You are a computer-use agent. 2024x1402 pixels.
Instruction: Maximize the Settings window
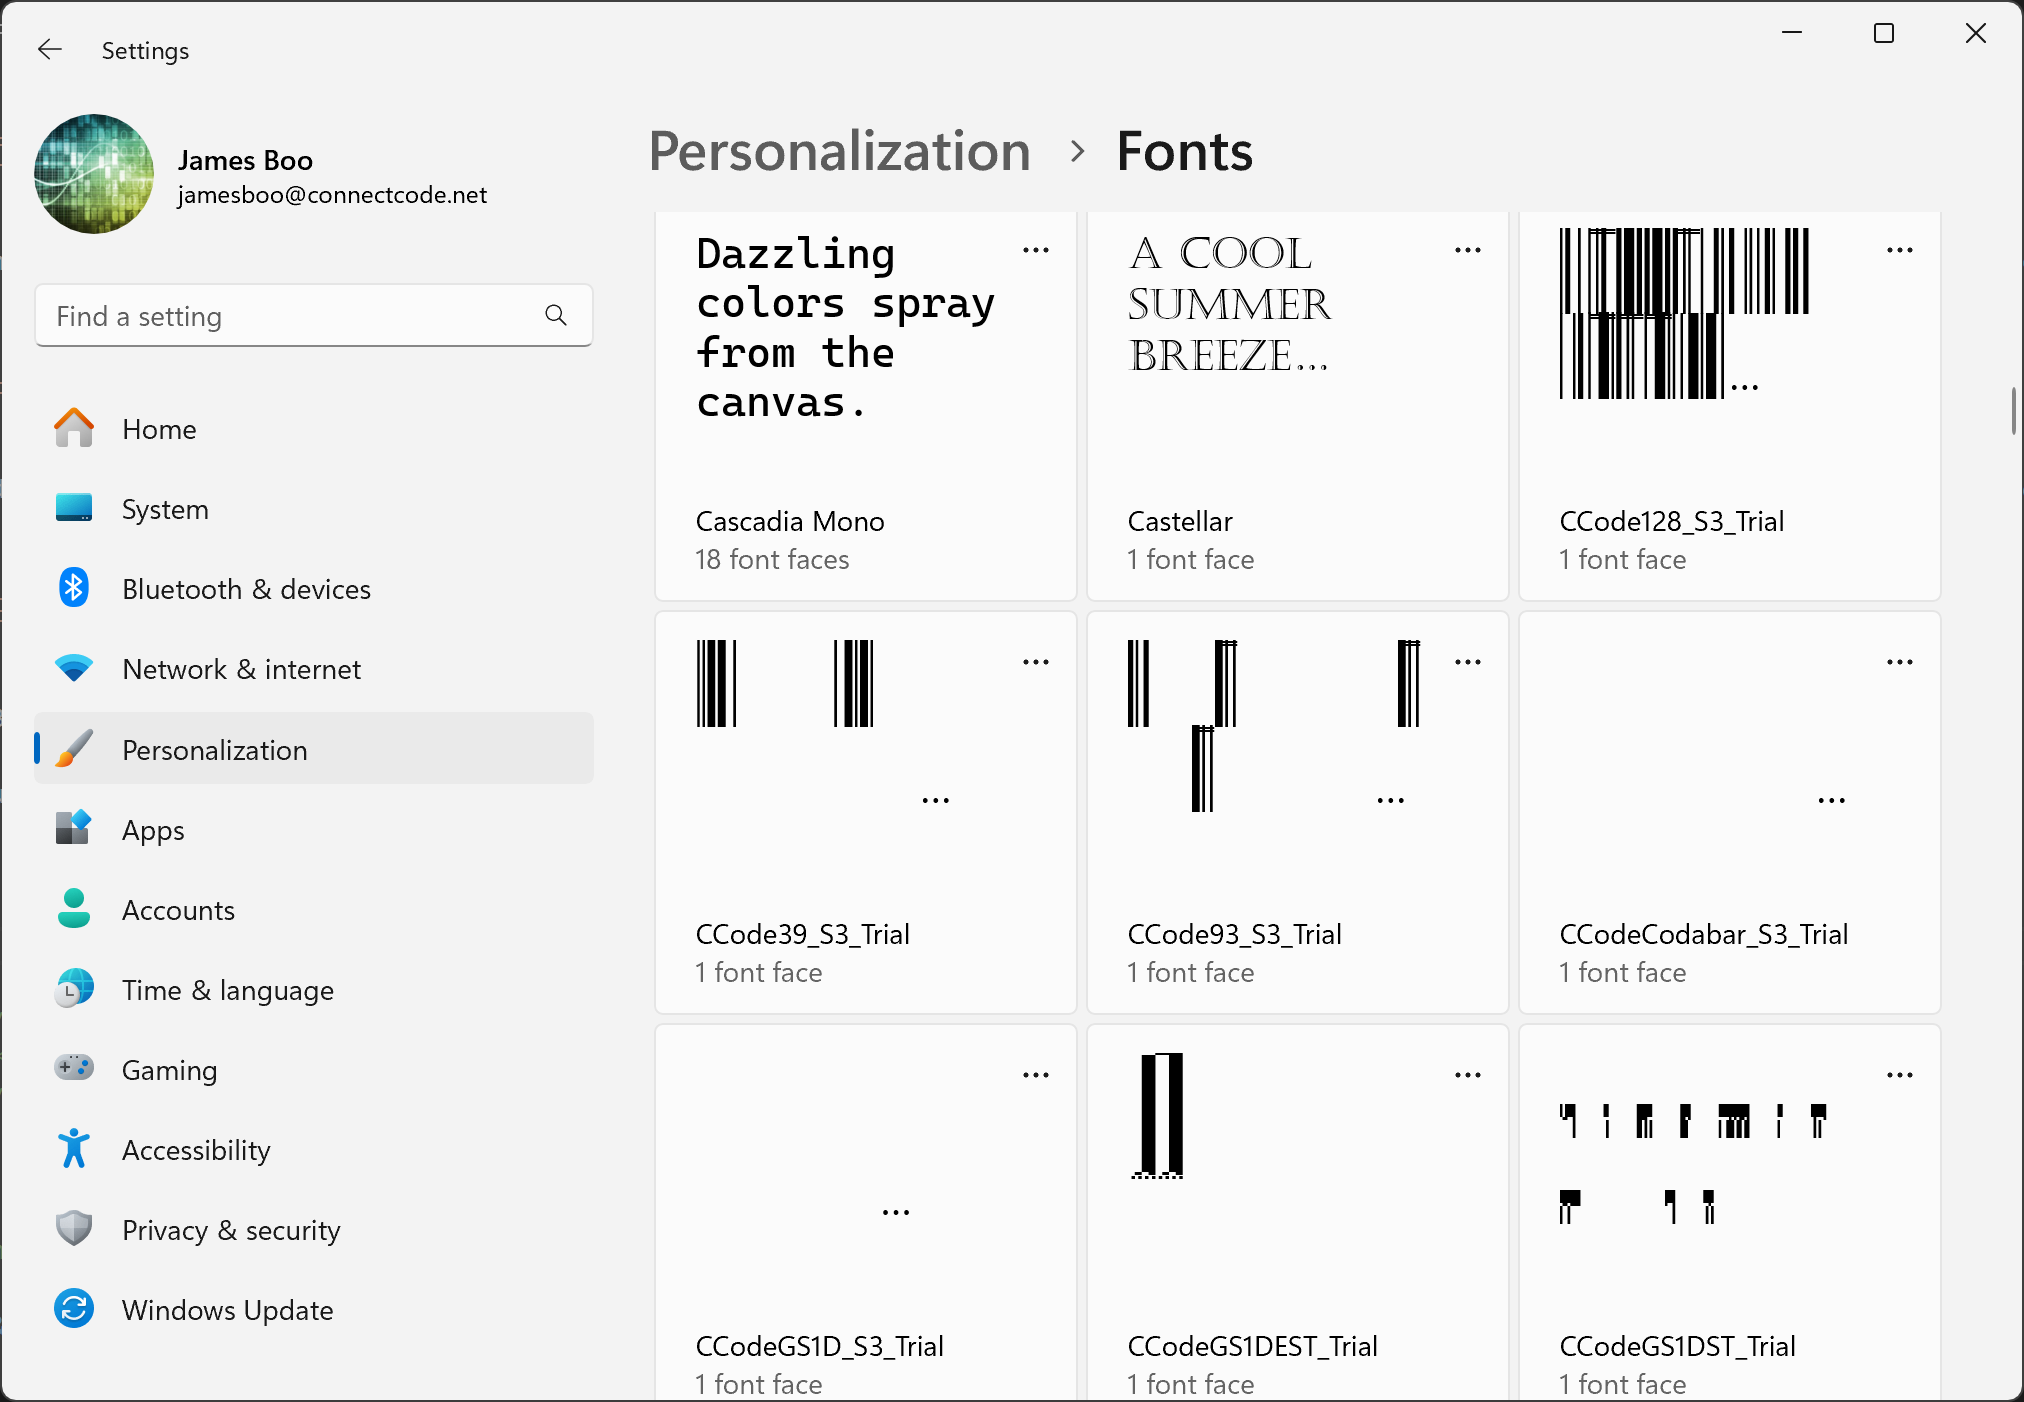point(1884,33)
